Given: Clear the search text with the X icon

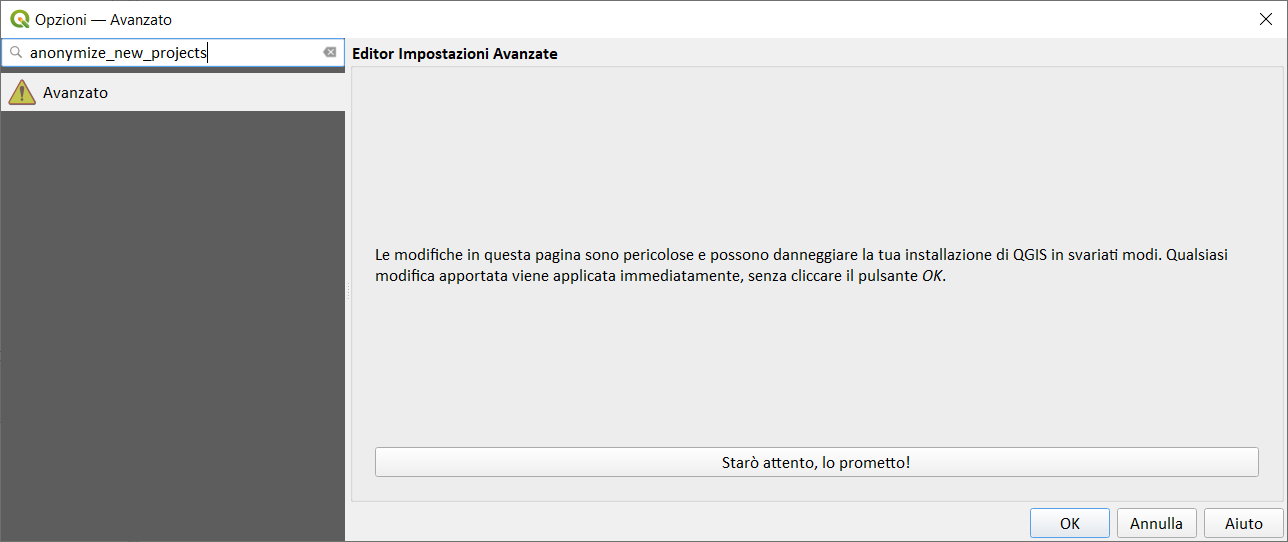Looking at the screenshot, I should 330,53.
